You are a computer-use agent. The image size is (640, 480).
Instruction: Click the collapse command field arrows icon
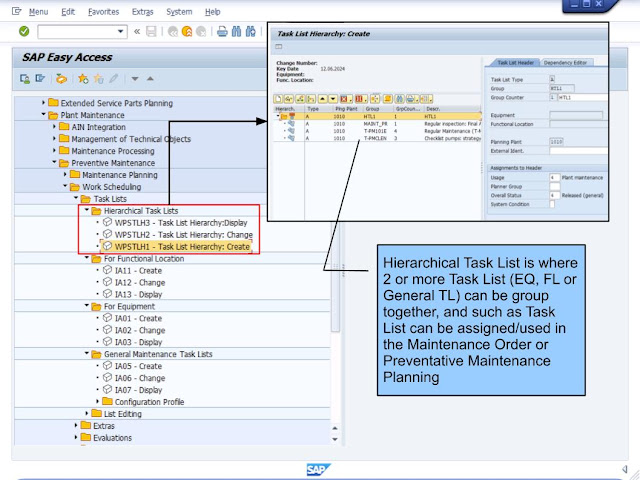tap(137, 31)
